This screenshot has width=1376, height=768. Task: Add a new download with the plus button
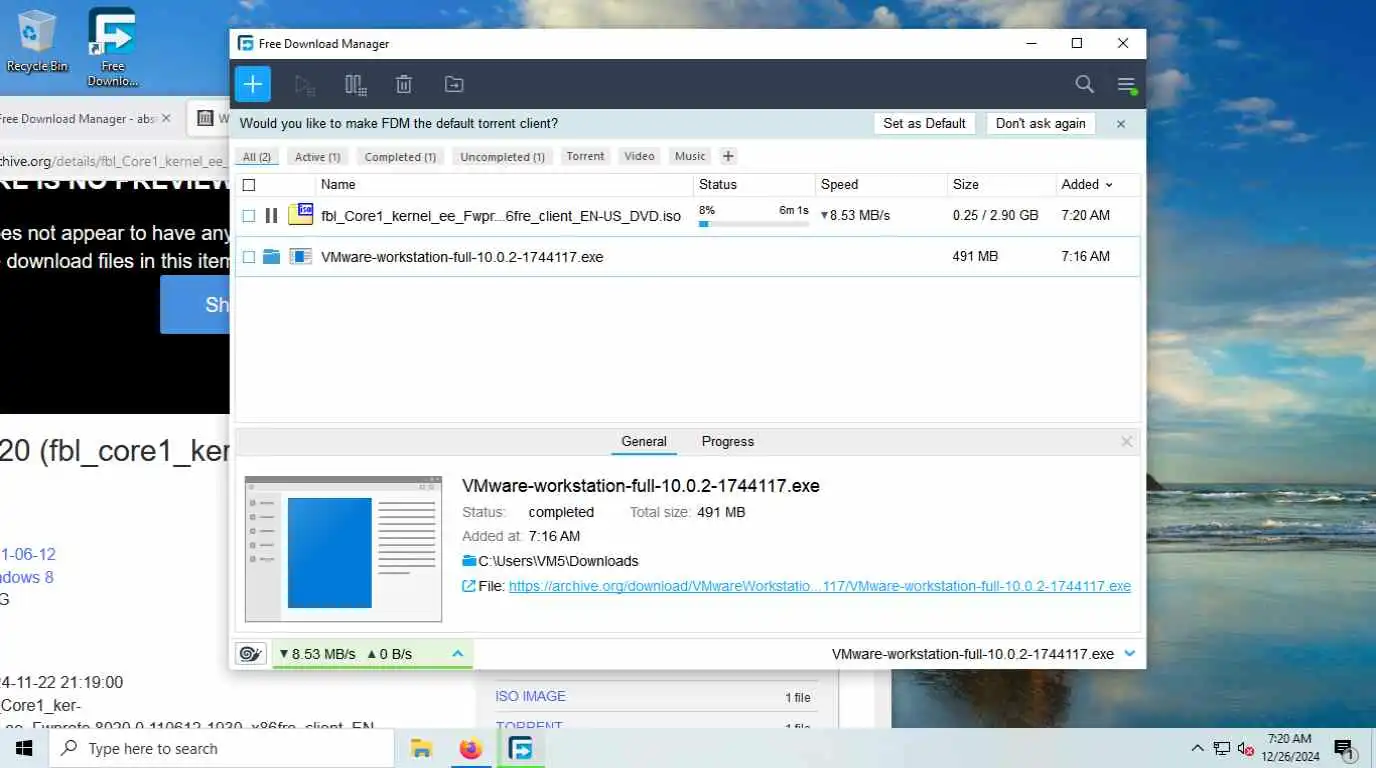(x=253, y=84)
